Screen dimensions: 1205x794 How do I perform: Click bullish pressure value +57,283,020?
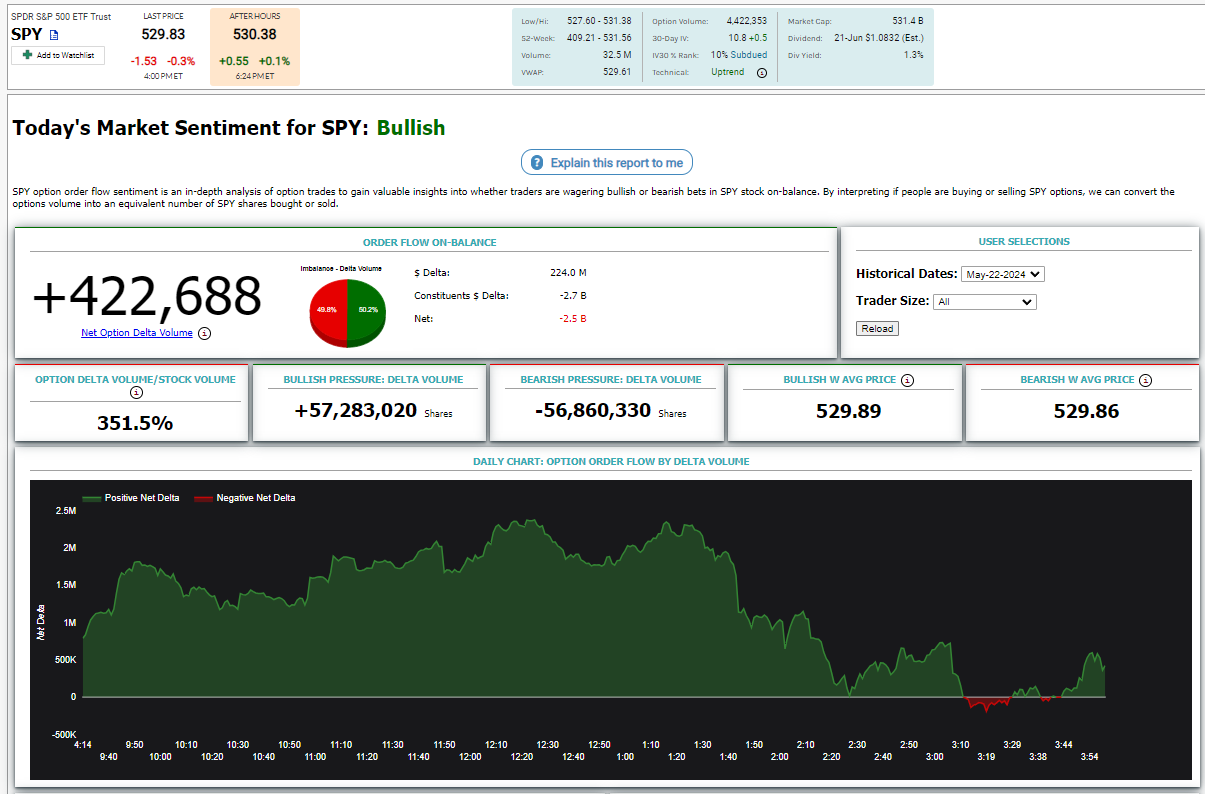coord(356,410)
